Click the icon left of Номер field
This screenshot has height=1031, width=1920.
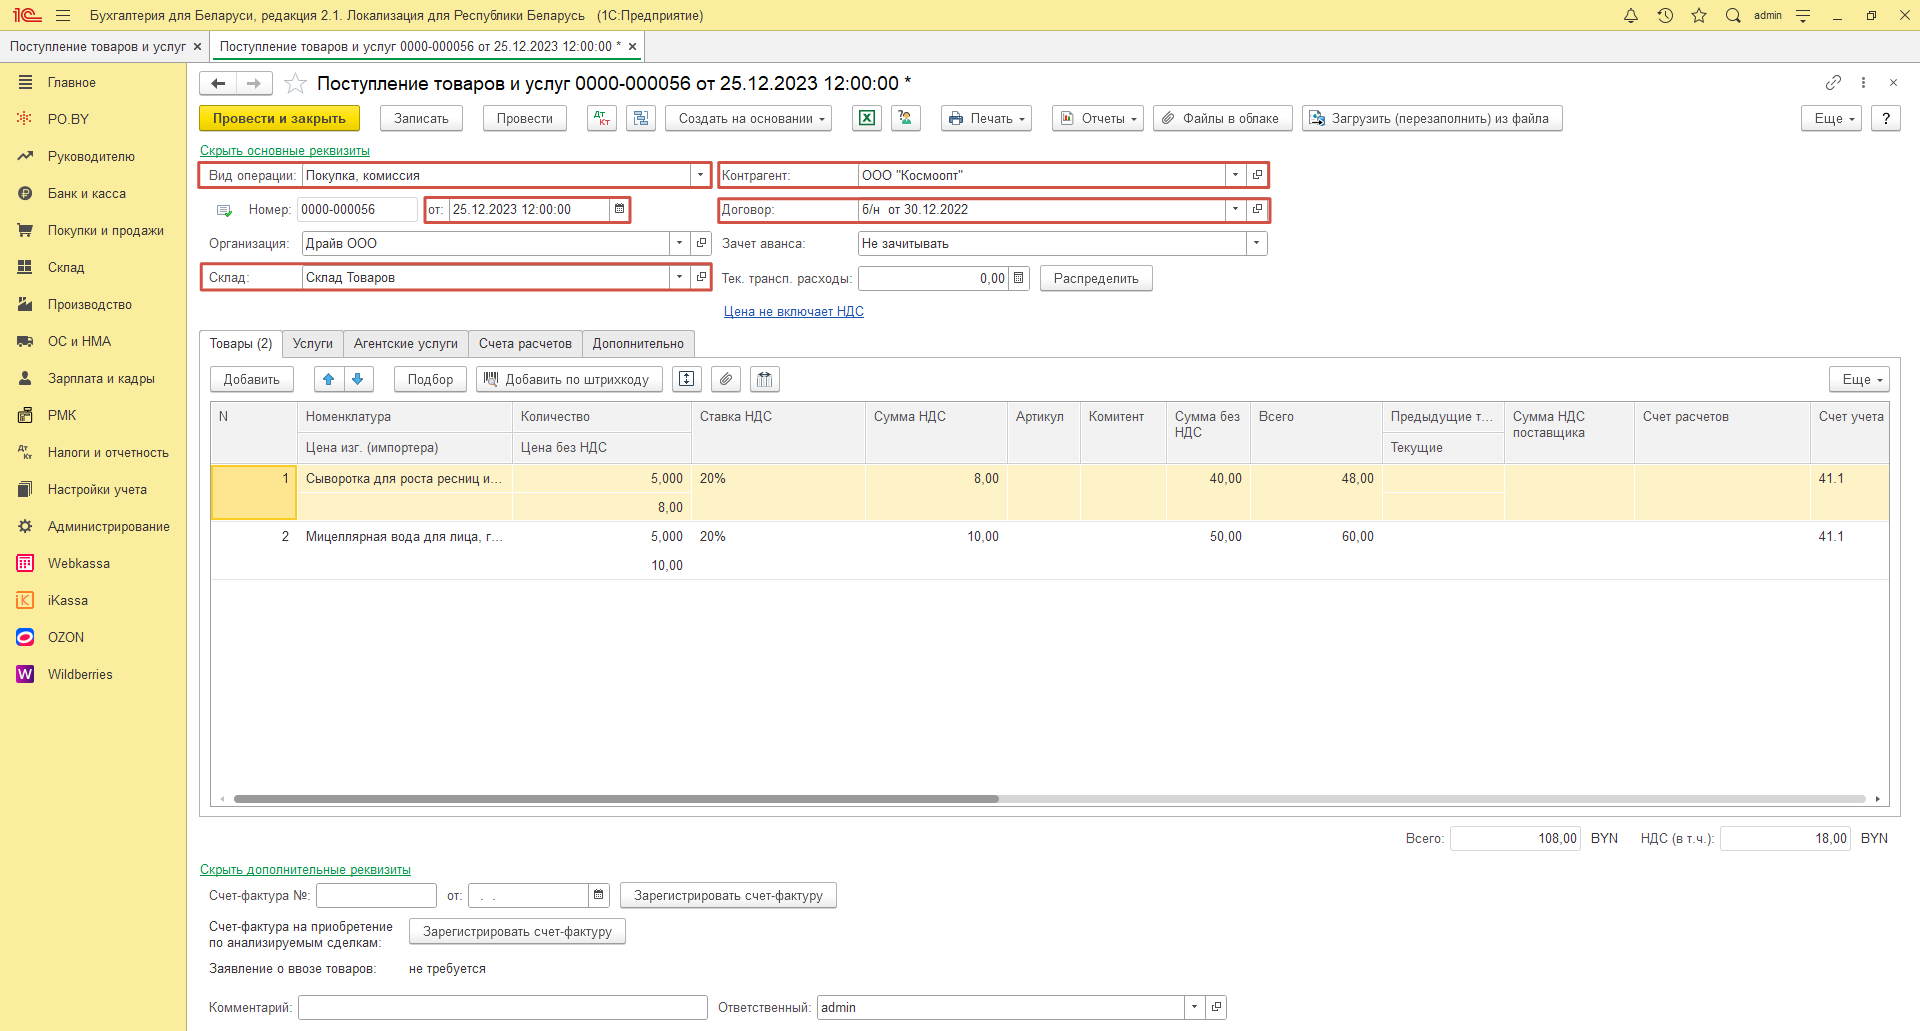coord(225,210)
